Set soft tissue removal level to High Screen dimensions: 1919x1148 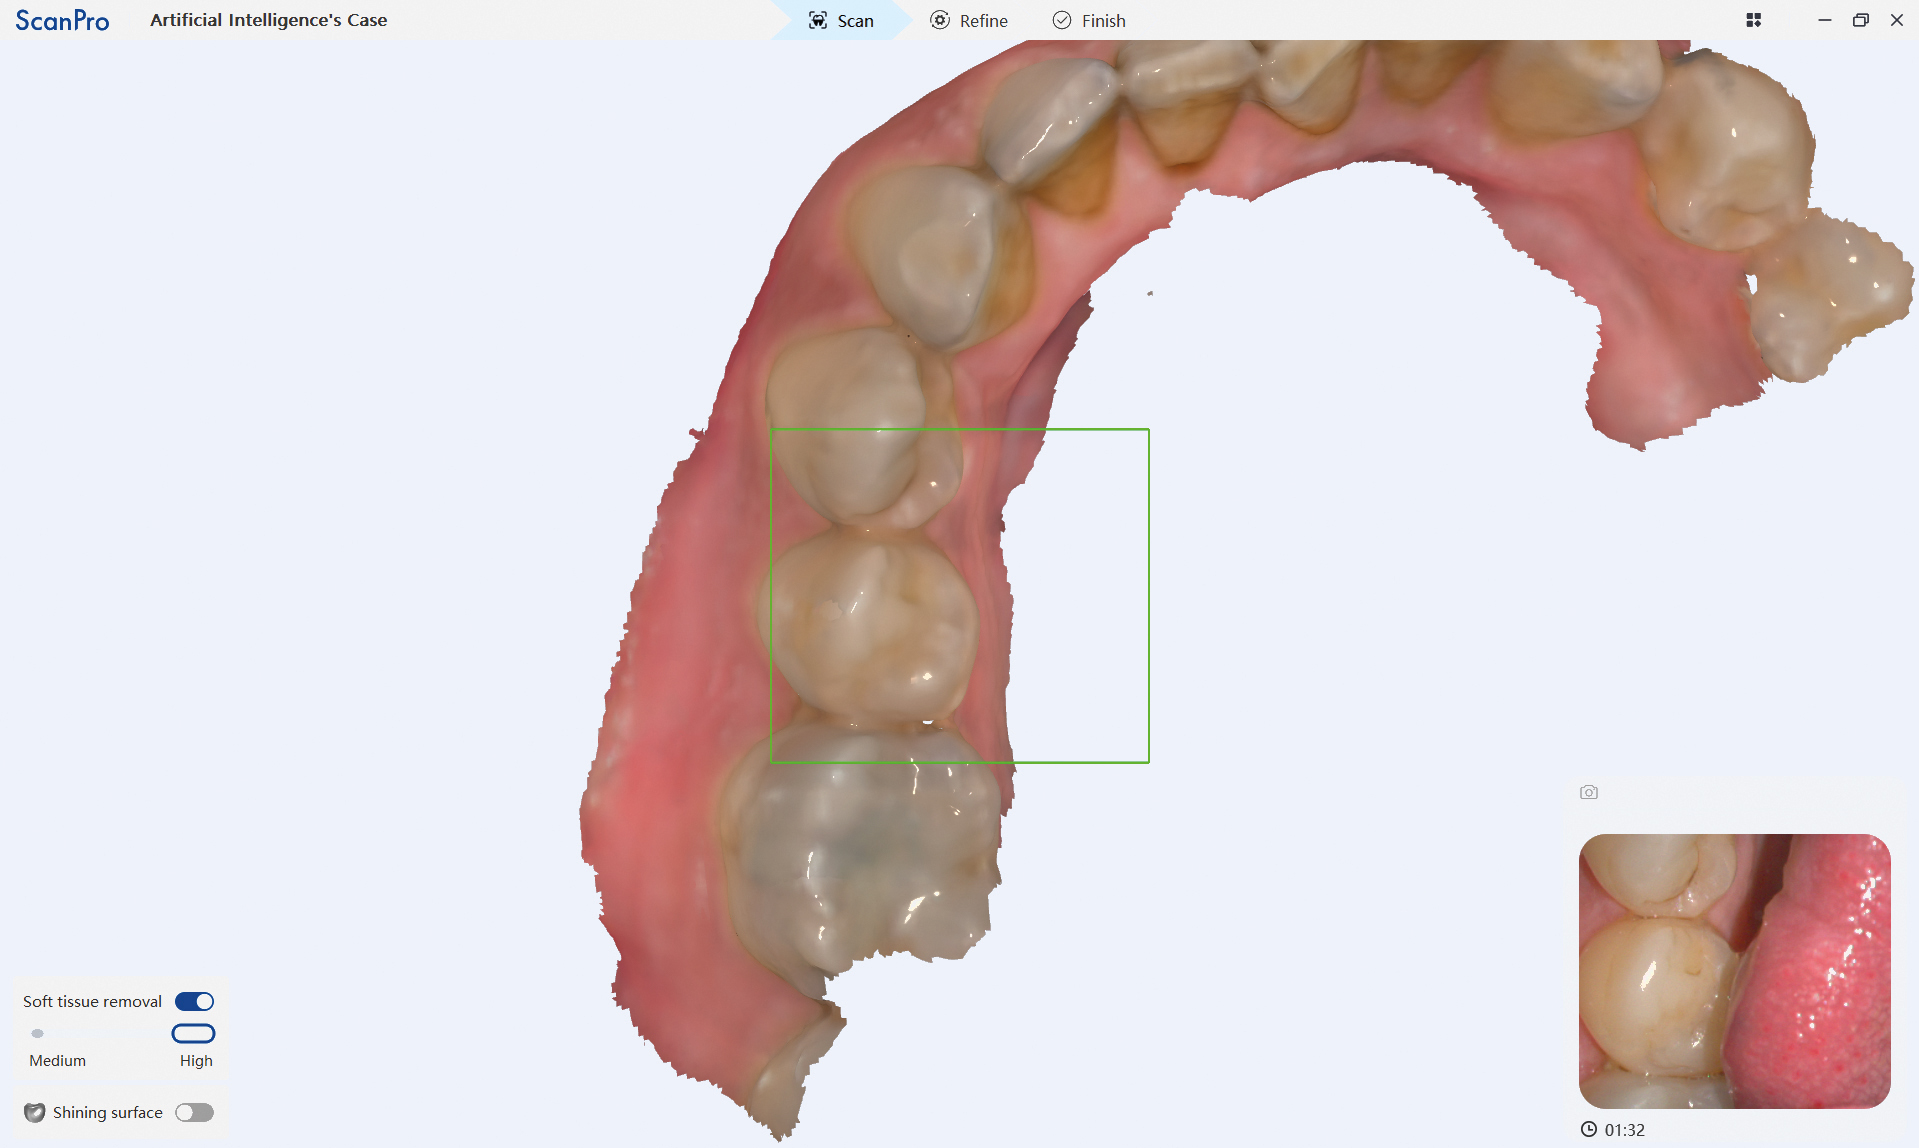194,1033
